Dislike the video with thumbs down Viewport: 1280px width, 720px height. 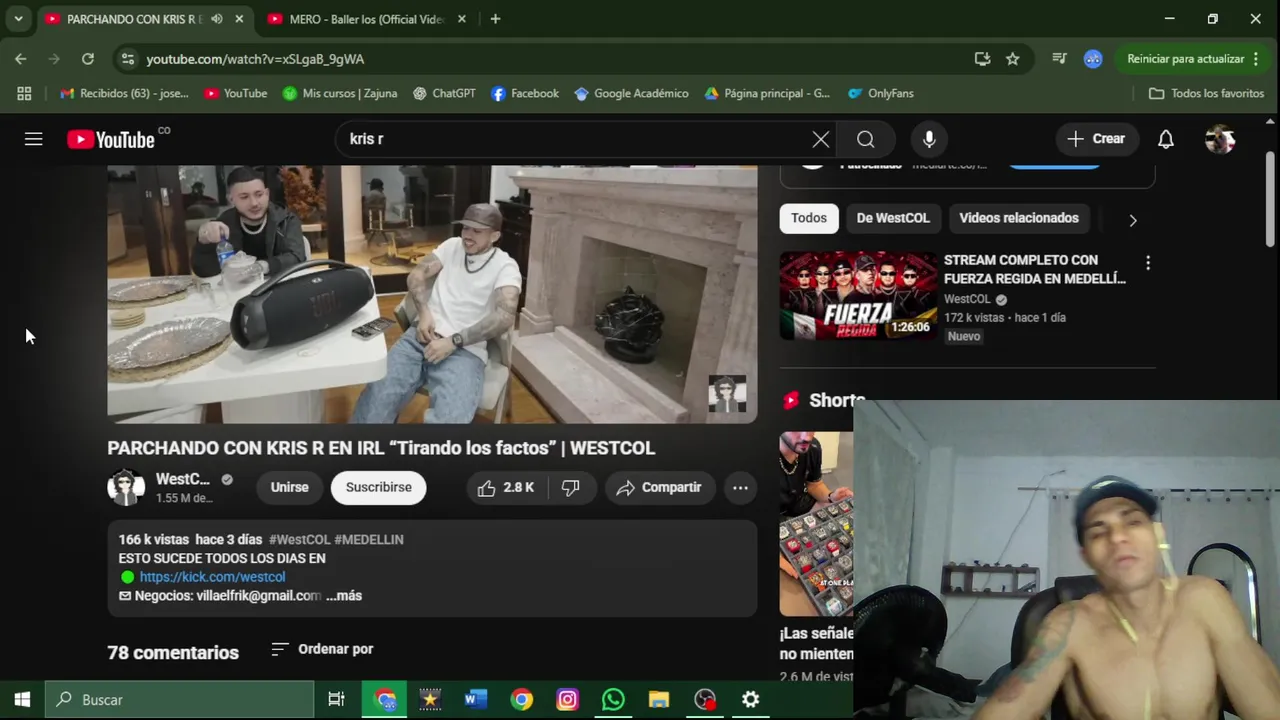(571, 487)
